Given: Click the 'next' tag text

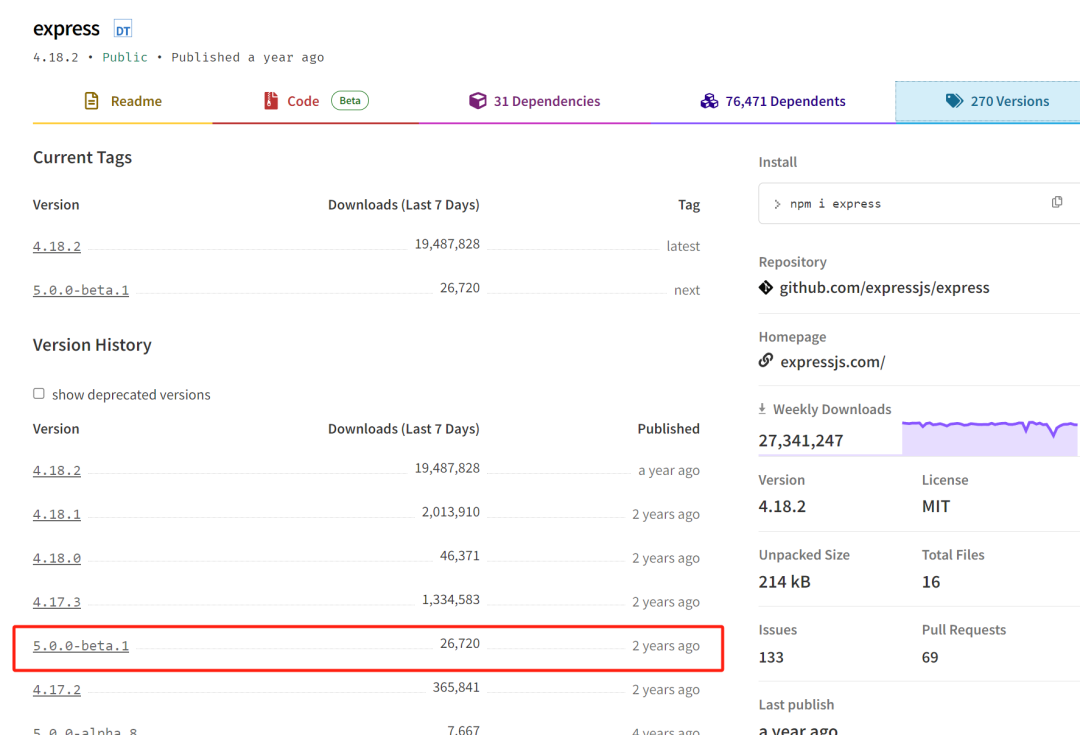Looking at the screenshot, I should tap(687, 290).
